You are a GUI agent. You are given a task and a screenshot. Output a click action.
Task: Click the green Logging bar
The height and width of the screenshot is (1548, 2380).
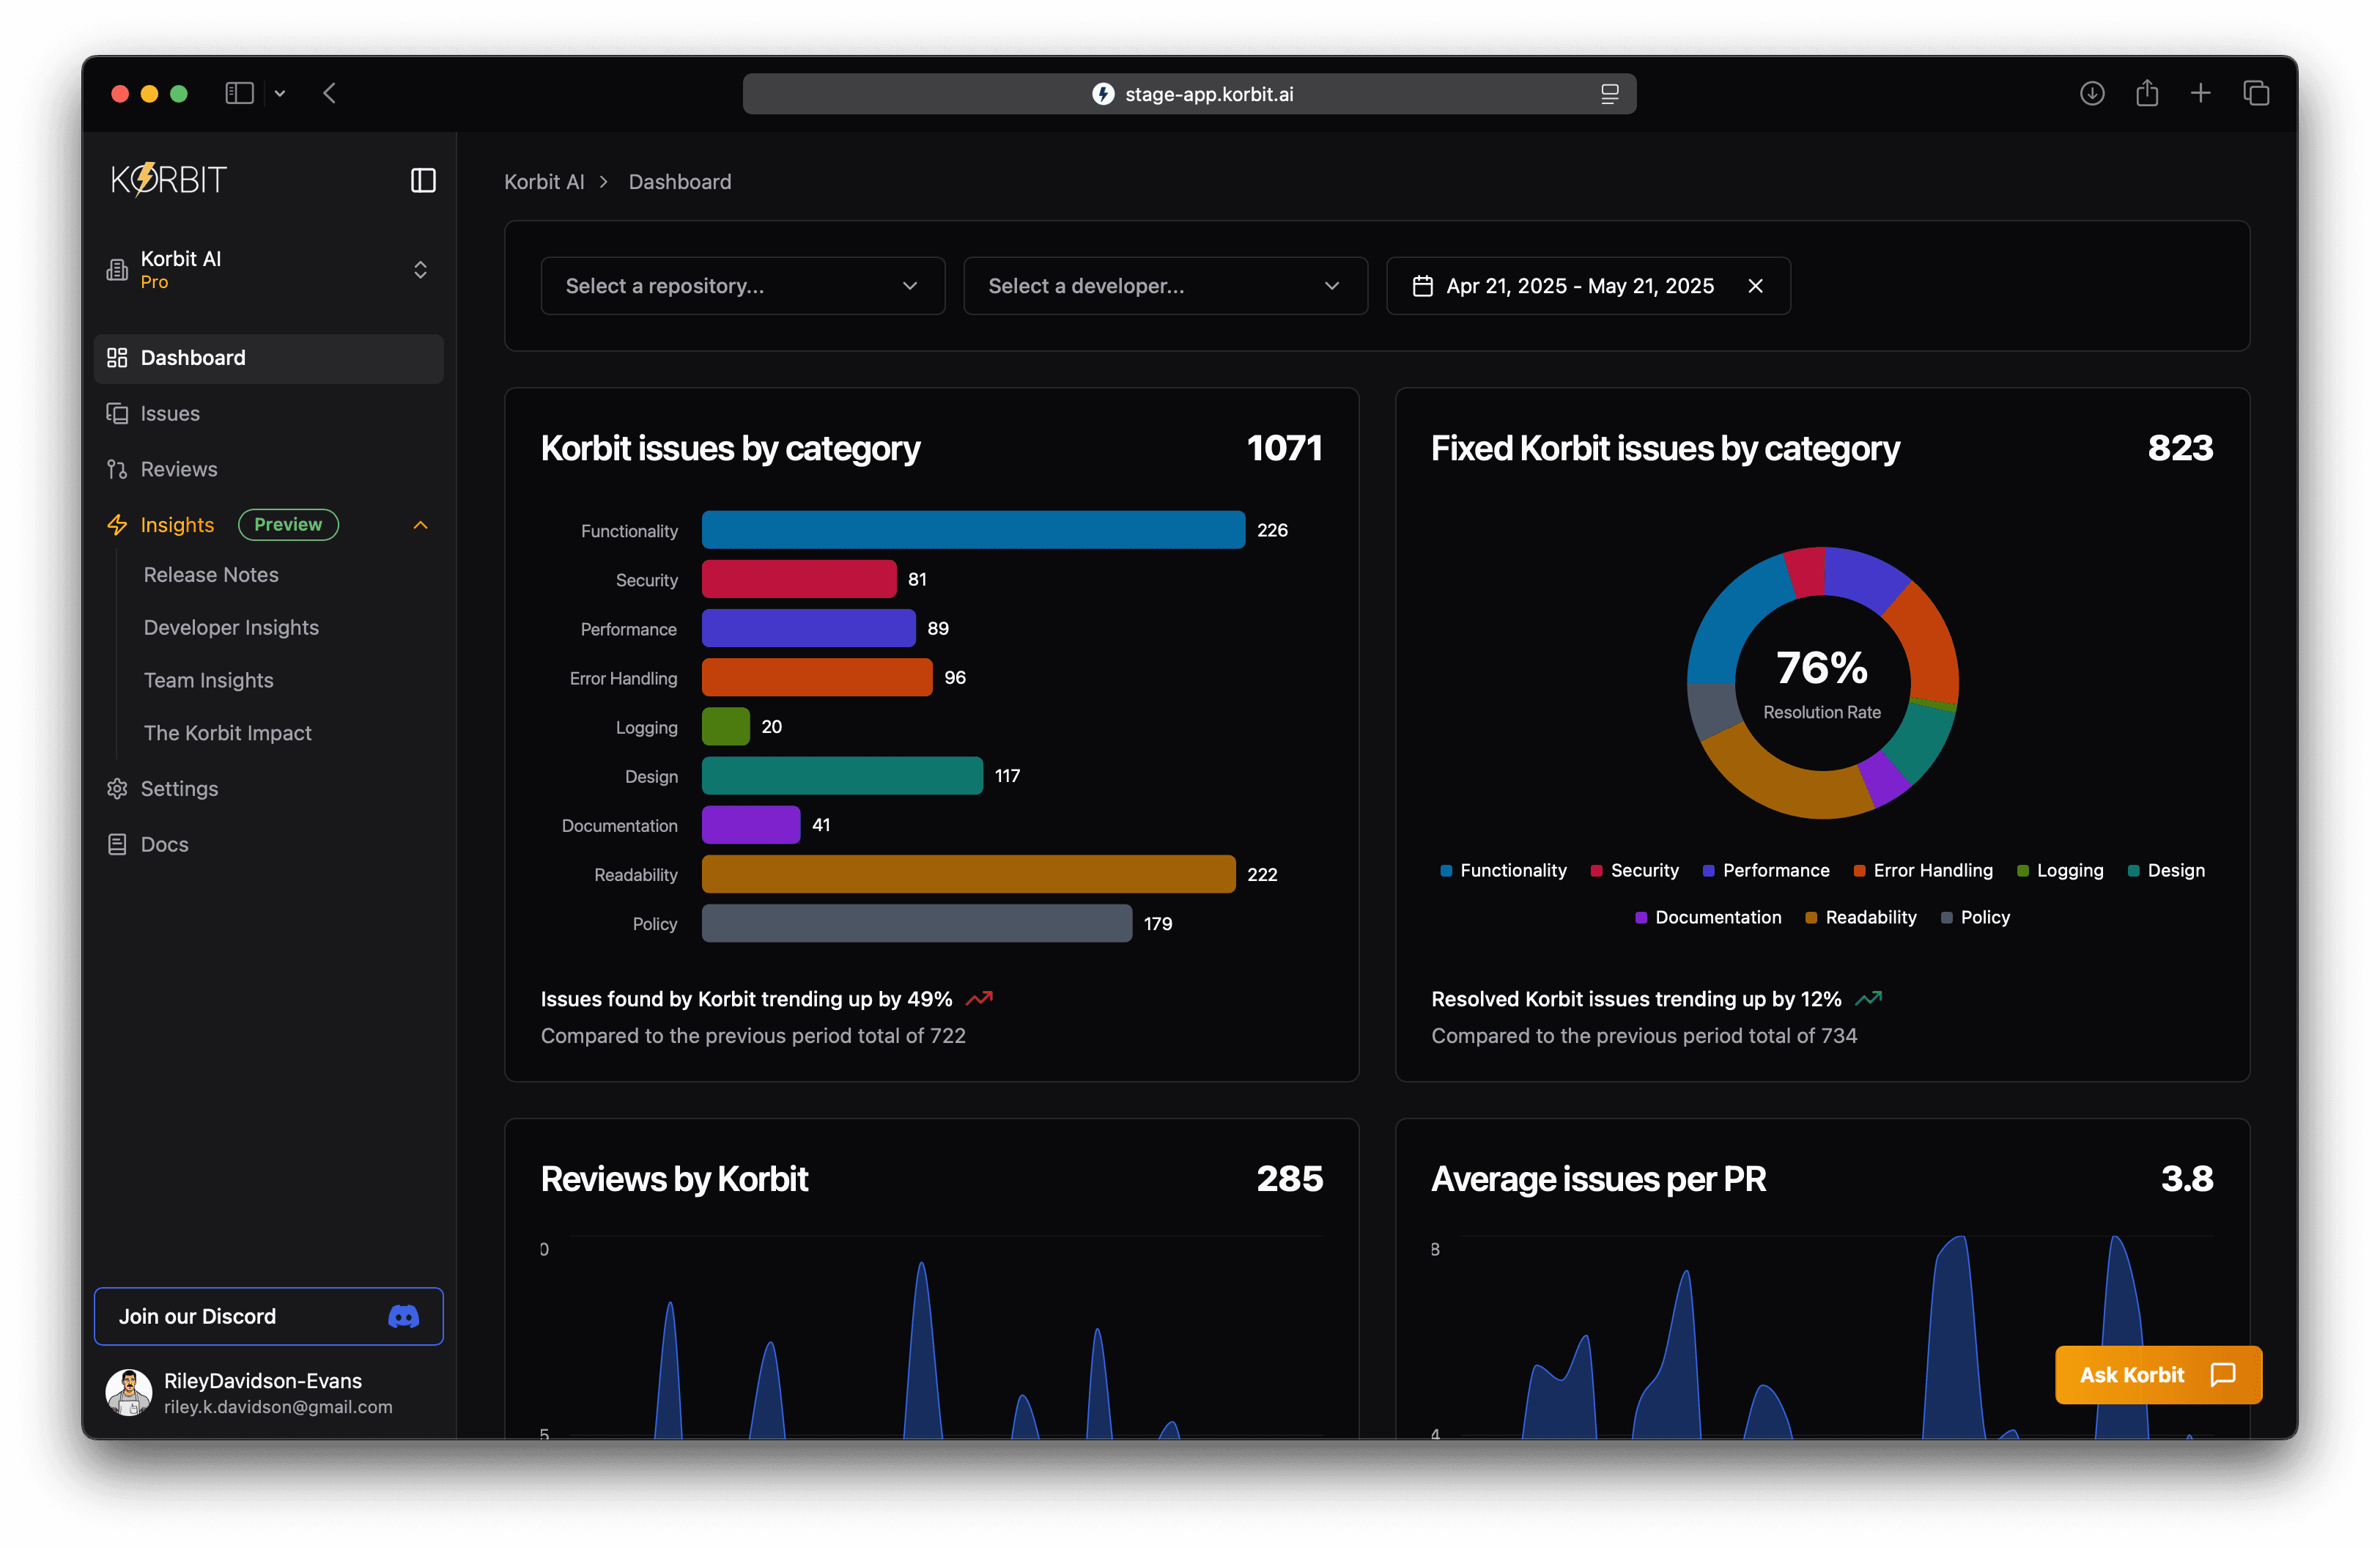tap(726, 726)
